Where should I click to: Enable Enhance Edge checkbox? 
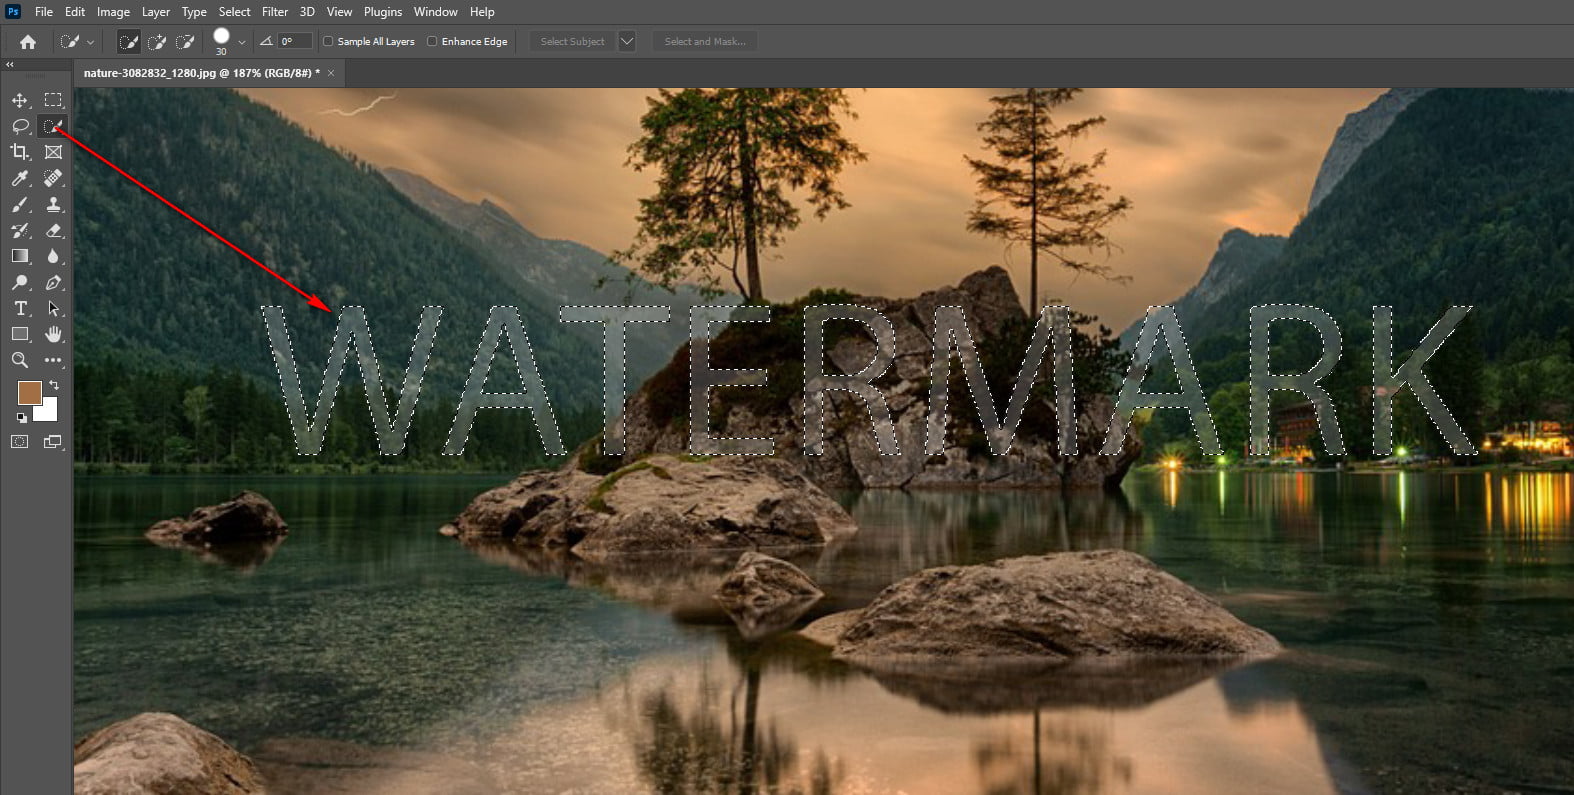[x=432, y=42]
